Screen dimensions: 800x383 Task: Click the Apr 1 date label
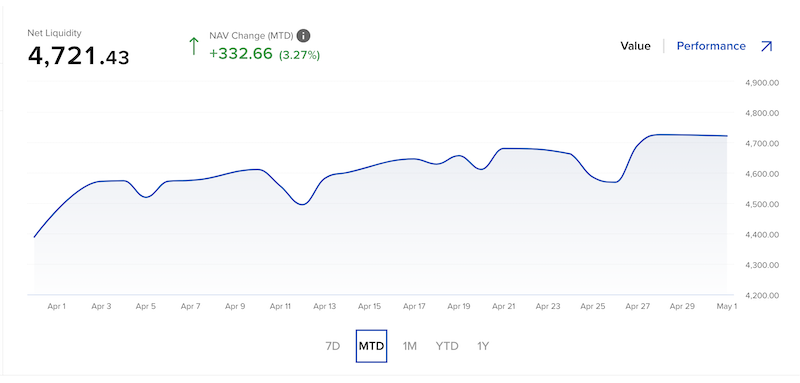pyautogui.click(x=57, y=307)
